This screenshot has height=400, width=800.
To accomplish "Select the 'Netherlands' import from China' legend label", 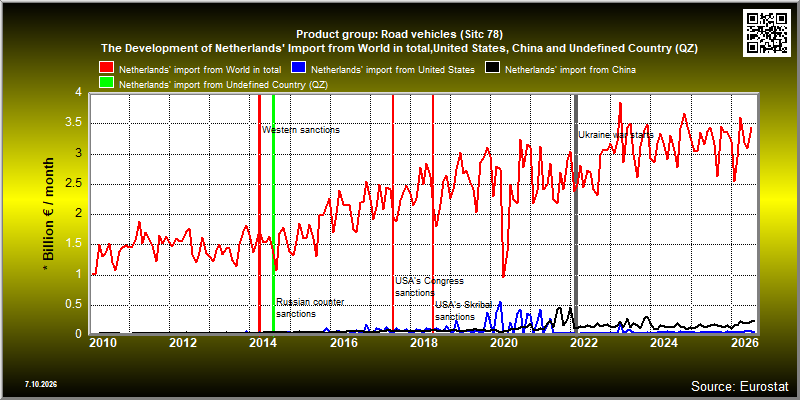I will [570, 70].
